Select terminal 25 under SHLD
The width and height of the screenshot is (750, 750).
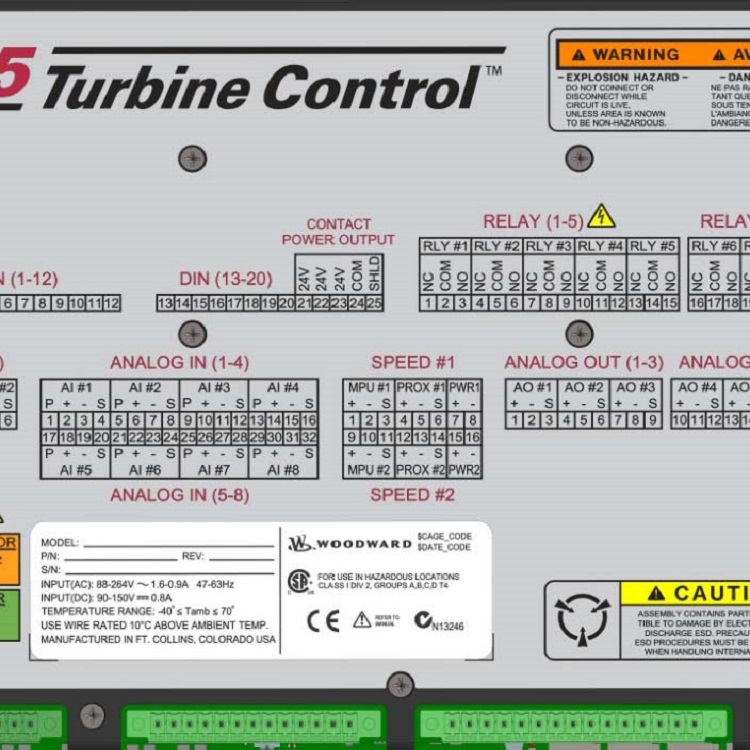(x=374, y=303)
